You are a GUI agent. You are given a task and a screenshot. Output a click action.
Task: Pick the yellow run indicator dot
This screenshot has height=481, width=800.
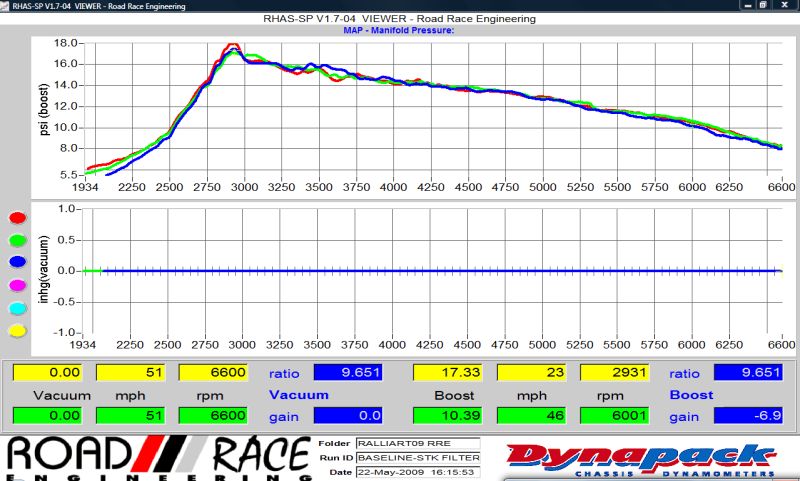coord(15,331)
